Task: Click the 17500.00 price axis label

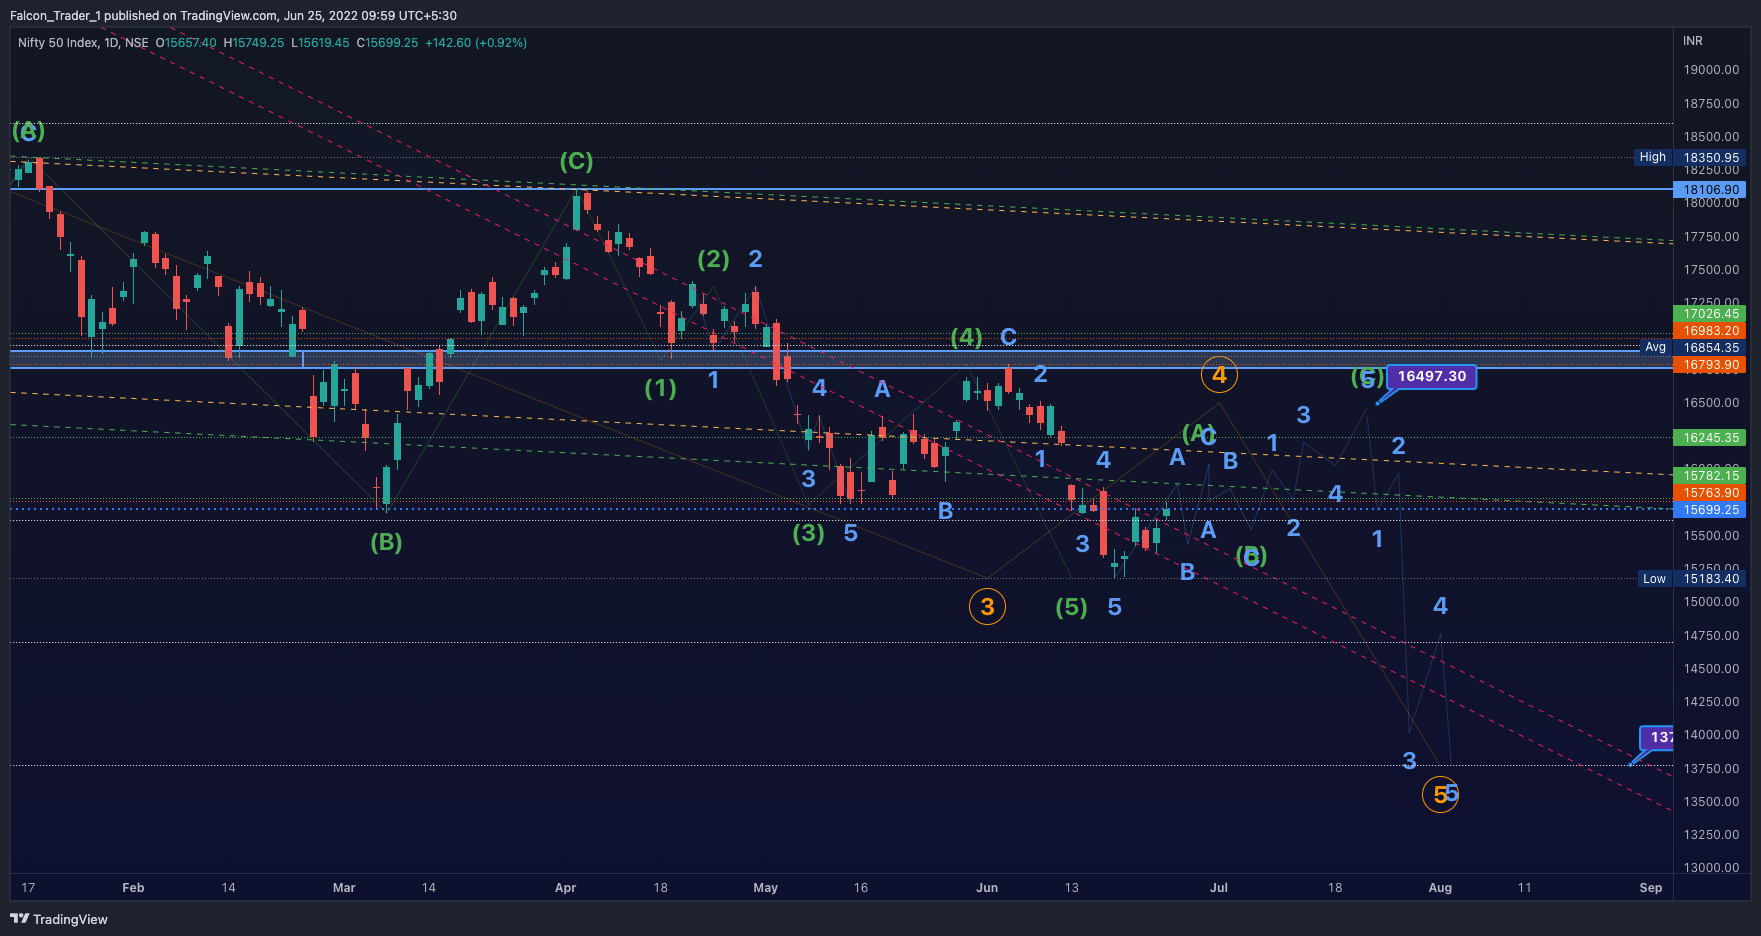Action: (1711, 270)
